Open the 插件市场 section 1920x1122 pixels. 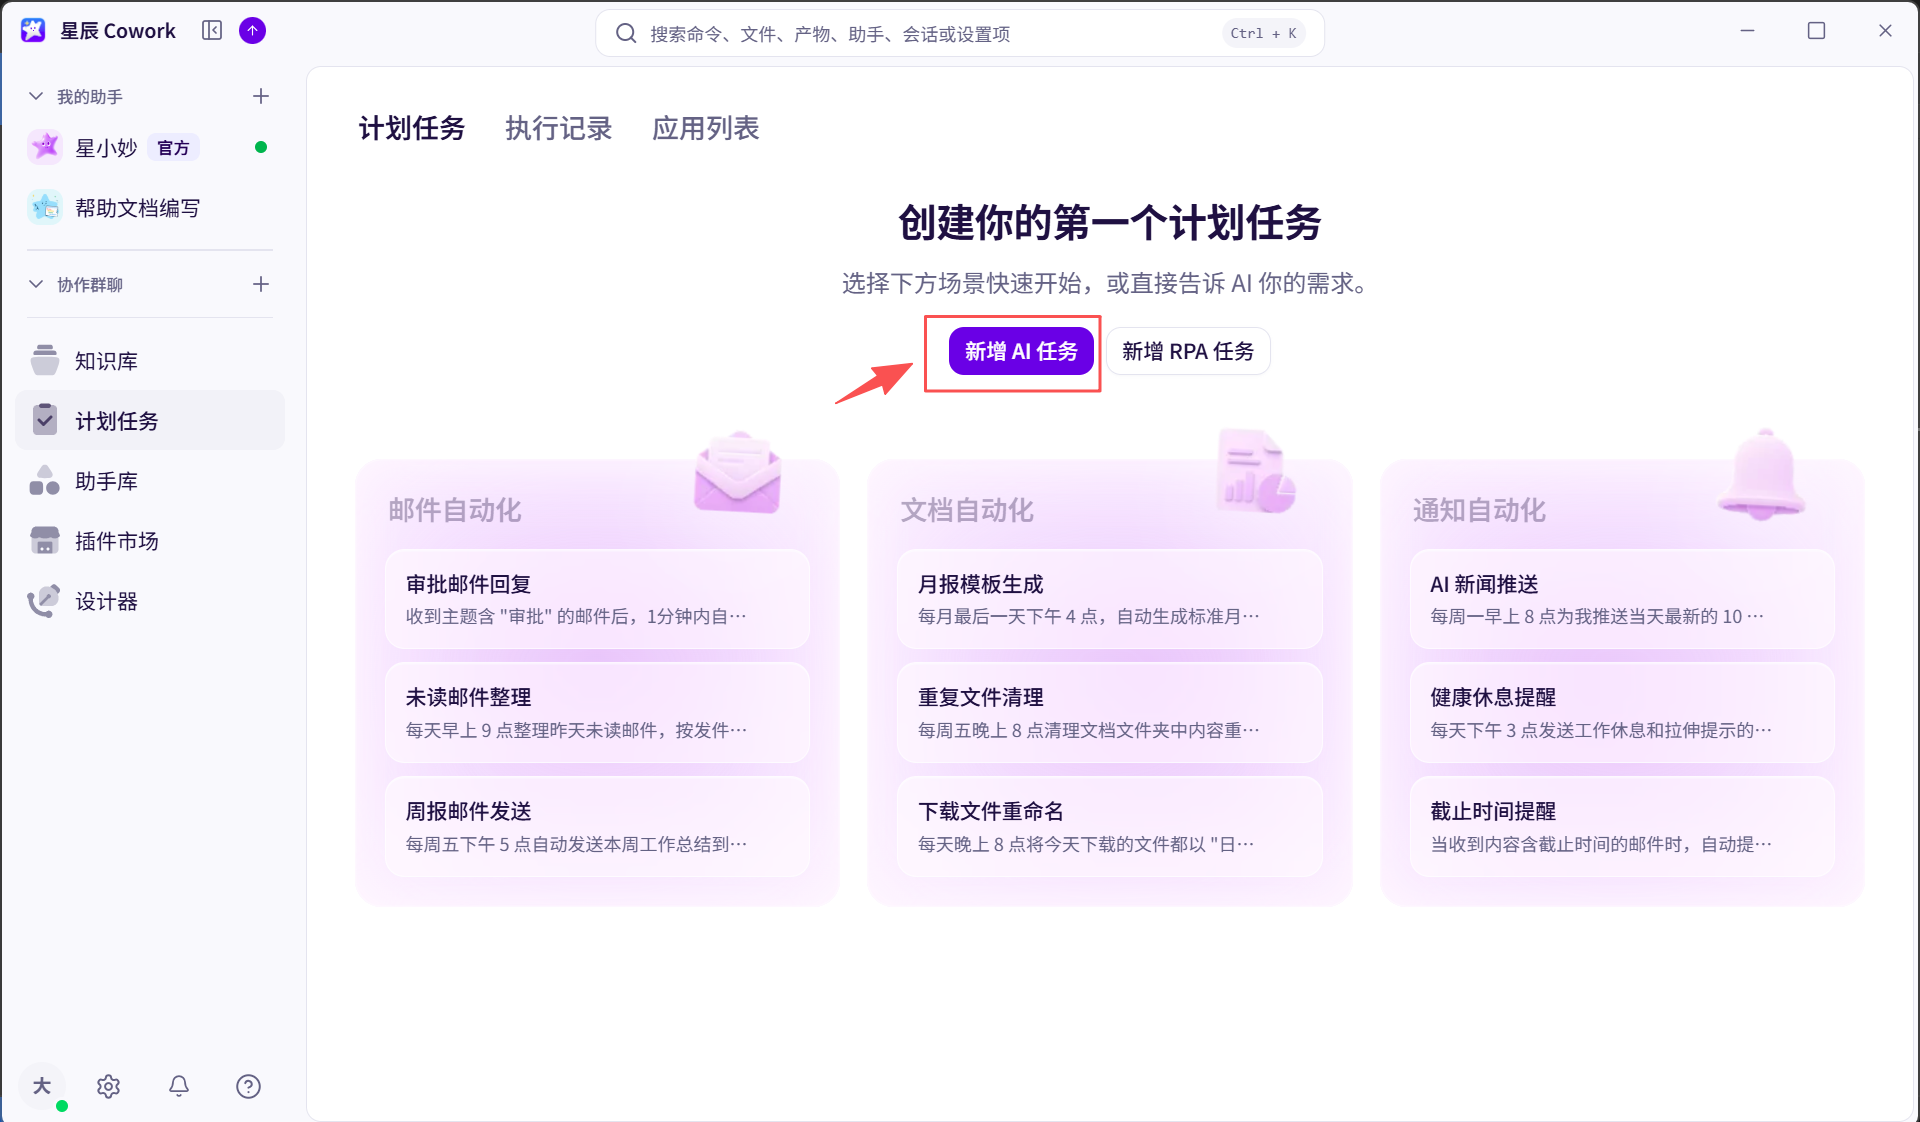click(150, 541)
